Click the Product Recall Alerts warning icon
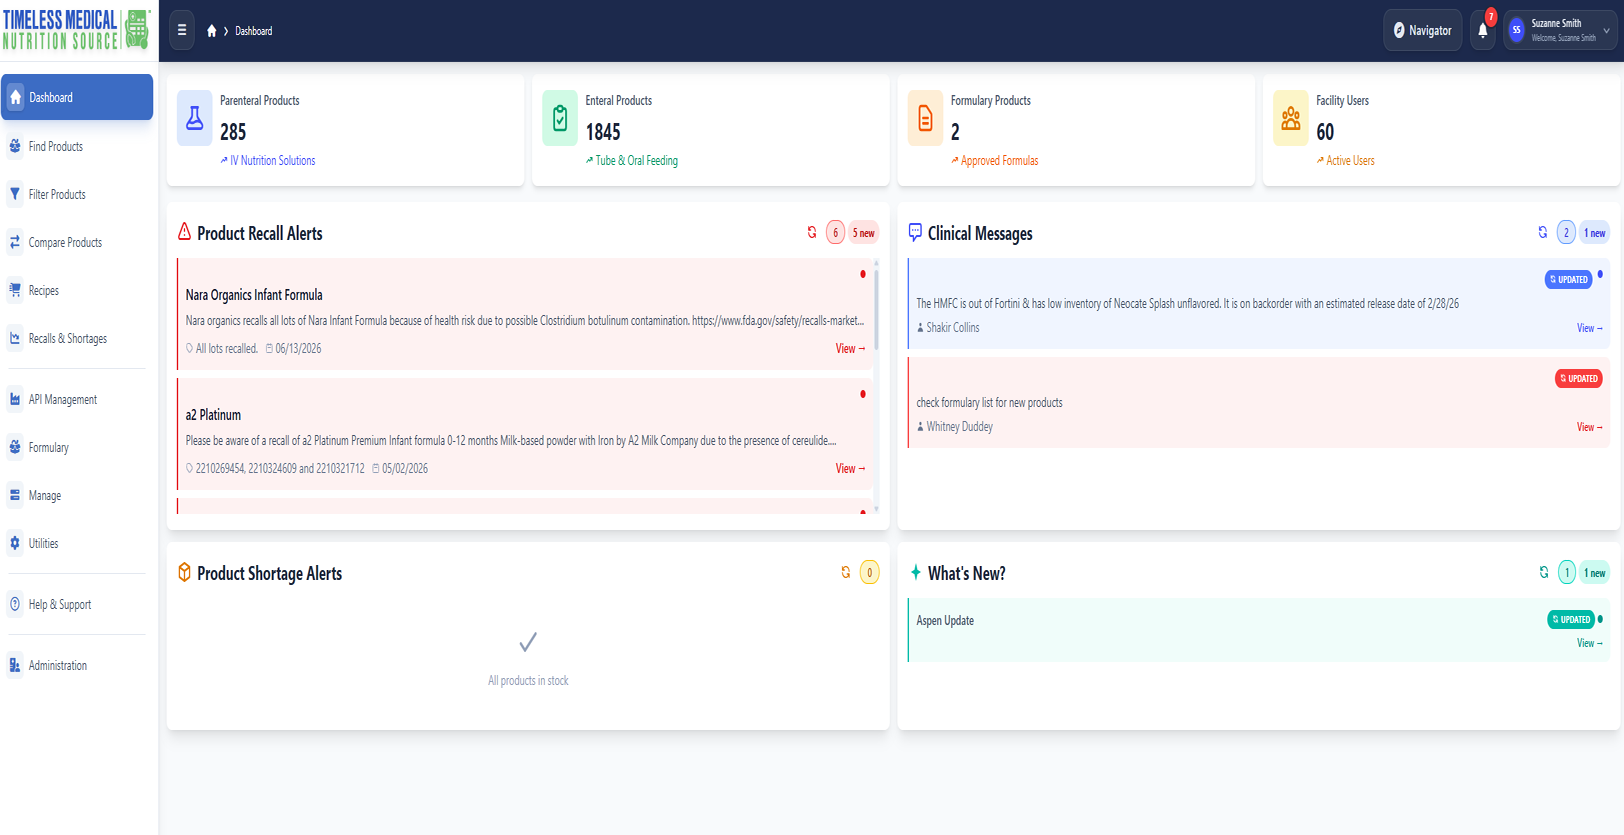The width and height of the screenshot is (1624, 835). pyautogui.click(x=184, y=232)
